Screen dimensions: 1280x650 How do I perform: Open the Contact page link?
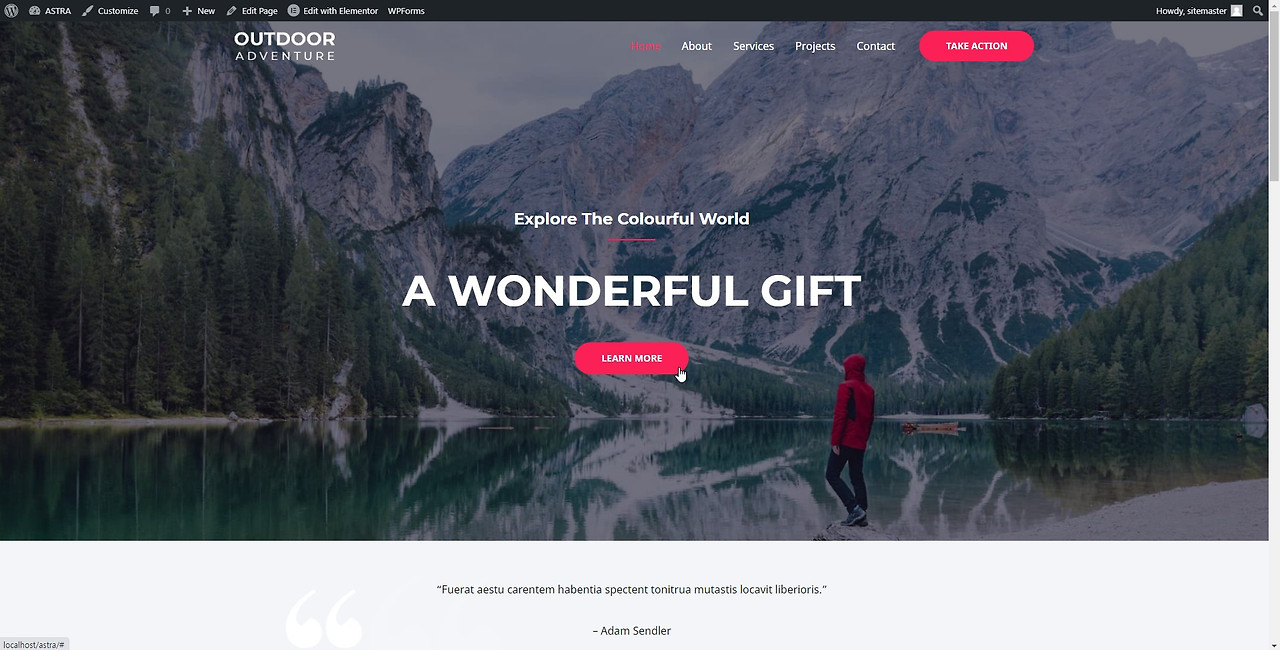875,46
